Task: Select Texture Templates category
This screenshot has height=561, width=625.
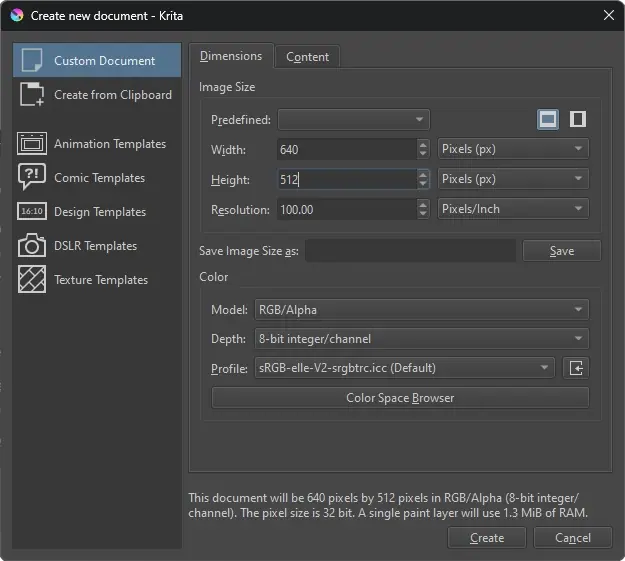Action: click(100, 280)
